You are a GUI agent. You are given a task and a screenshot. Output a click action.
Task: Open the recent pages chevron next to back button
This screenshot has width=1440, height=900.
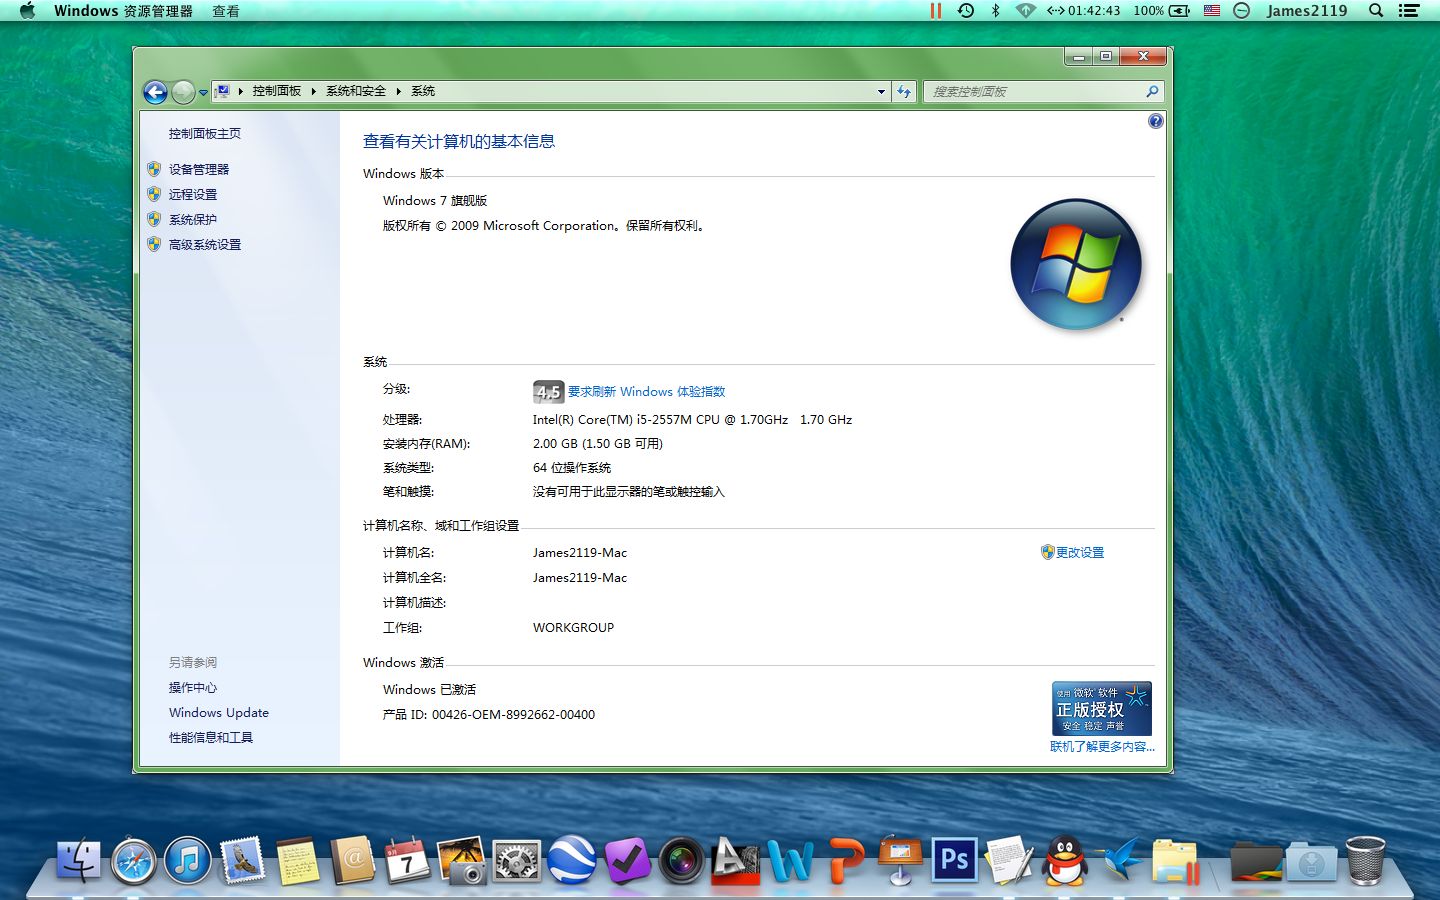tap(205, 92)
